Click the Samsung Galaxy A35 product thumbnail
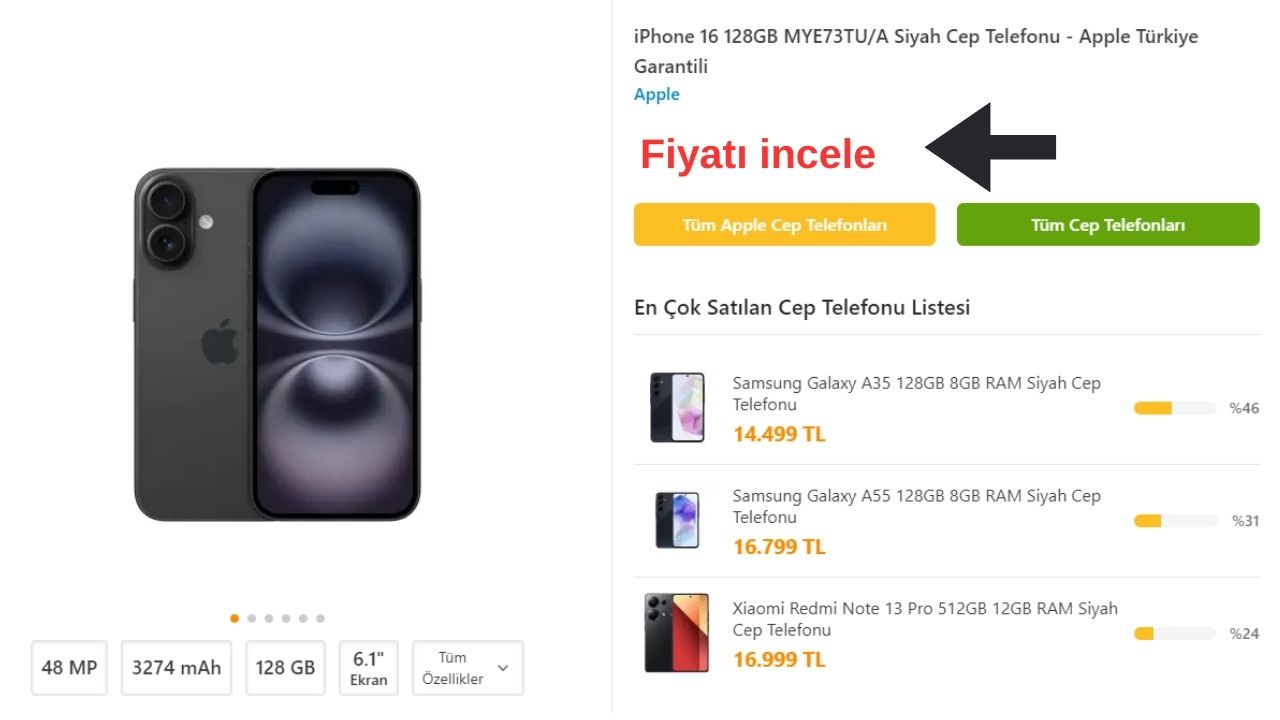 [x=677, y=407]
